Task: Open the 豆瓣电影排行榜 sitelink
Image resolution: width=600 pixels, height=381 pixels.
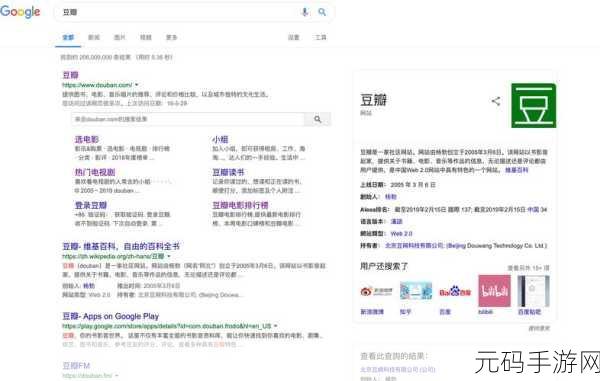Action: click(x=241, y=205)
